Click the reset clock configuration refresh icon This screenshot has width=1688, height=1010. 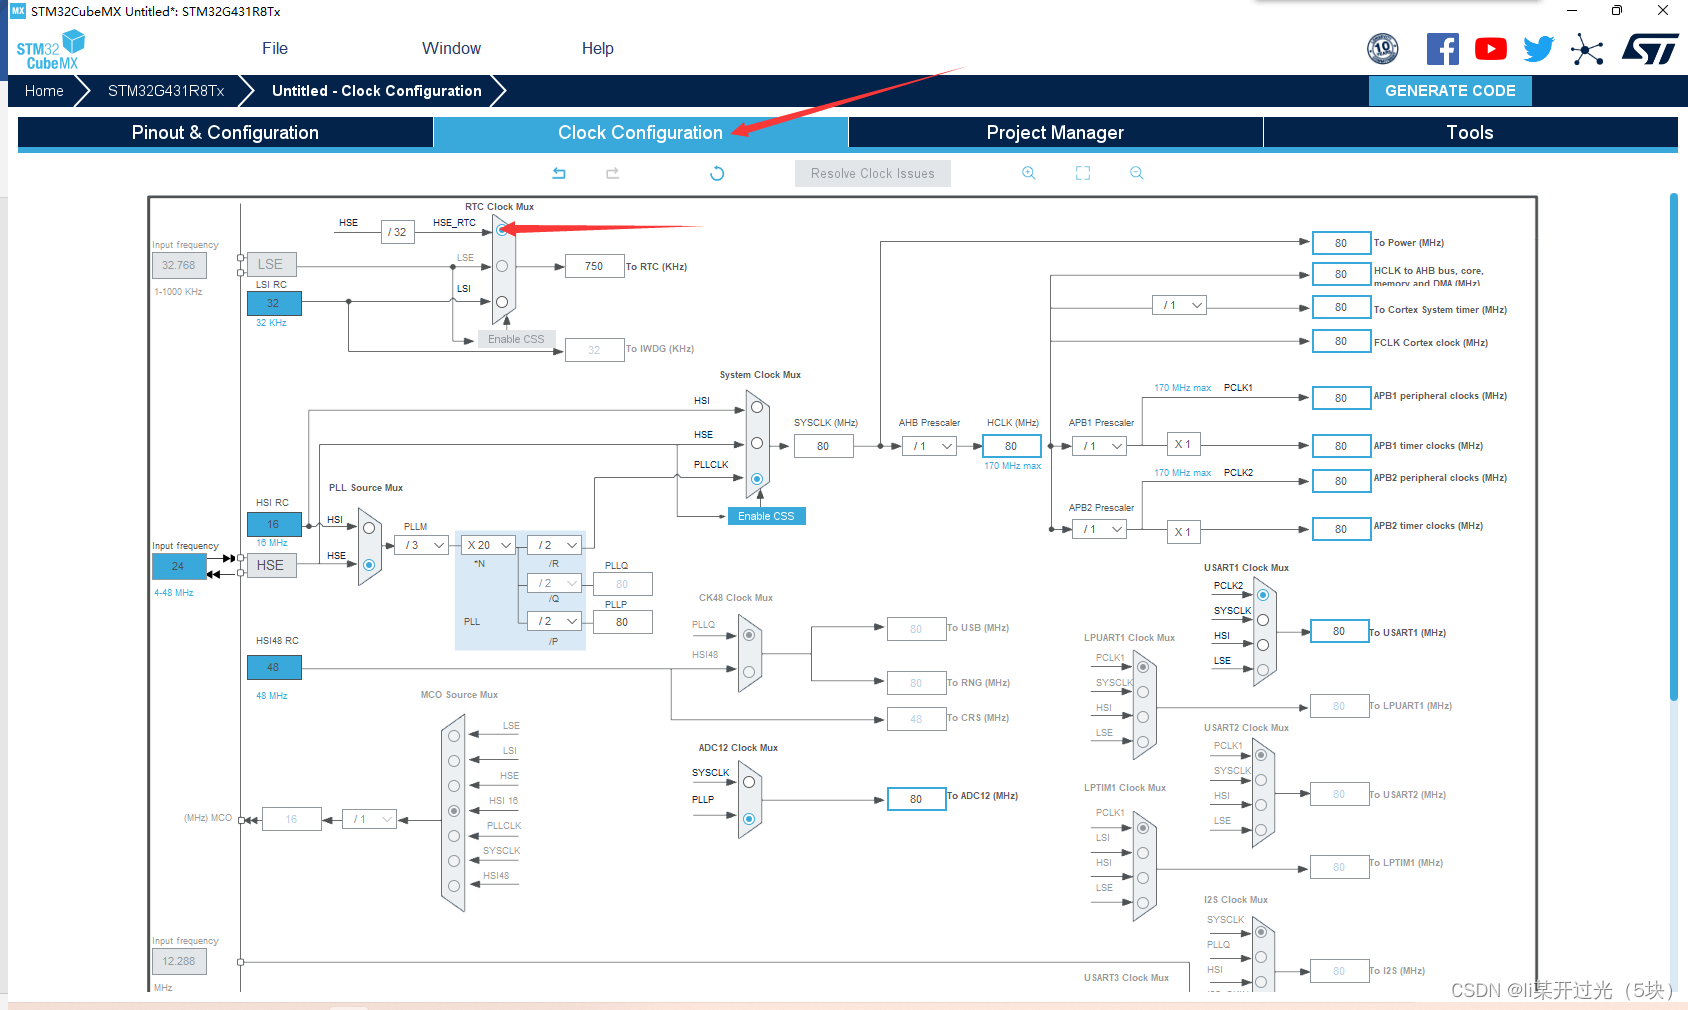click(717, 173)
